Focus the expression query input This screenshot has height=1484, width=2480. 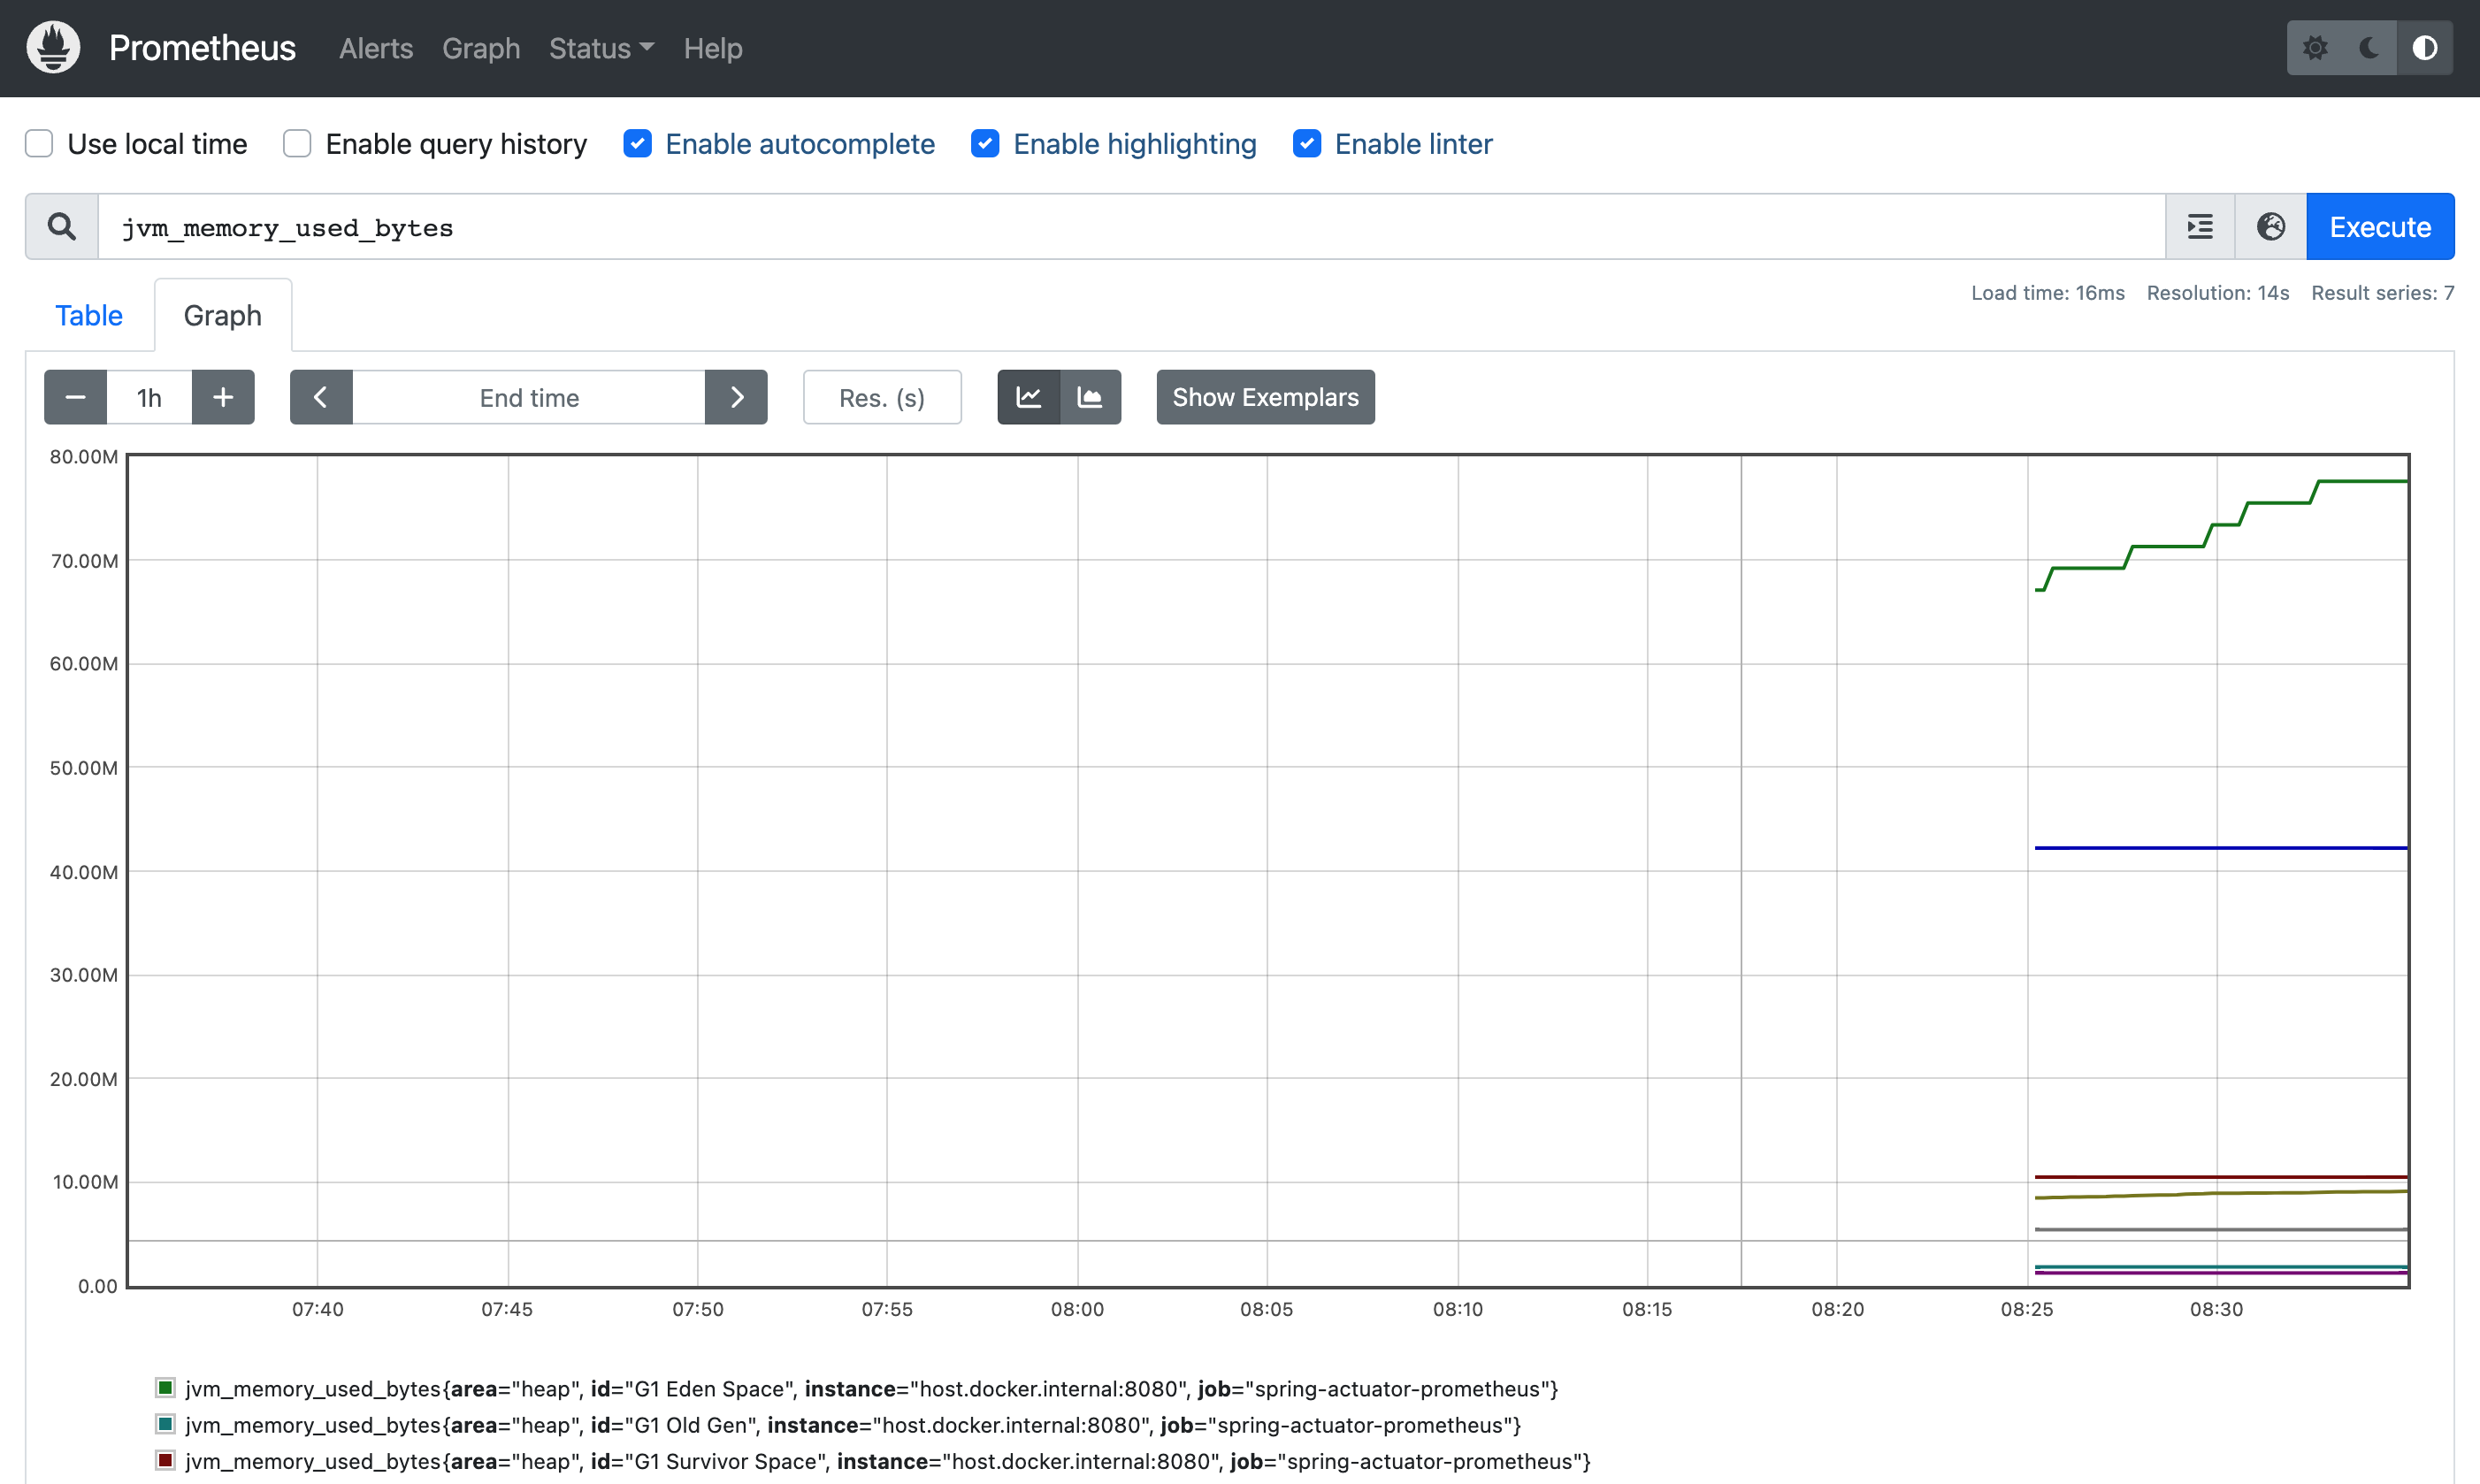click(x=1131, y=226)
